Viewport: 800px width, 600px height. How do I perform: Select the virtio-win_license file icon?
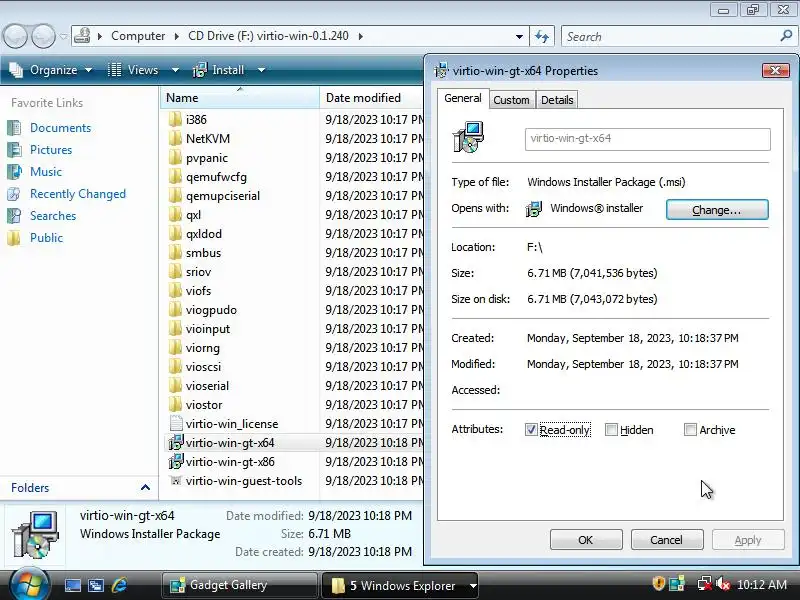(x=176, y=423)
